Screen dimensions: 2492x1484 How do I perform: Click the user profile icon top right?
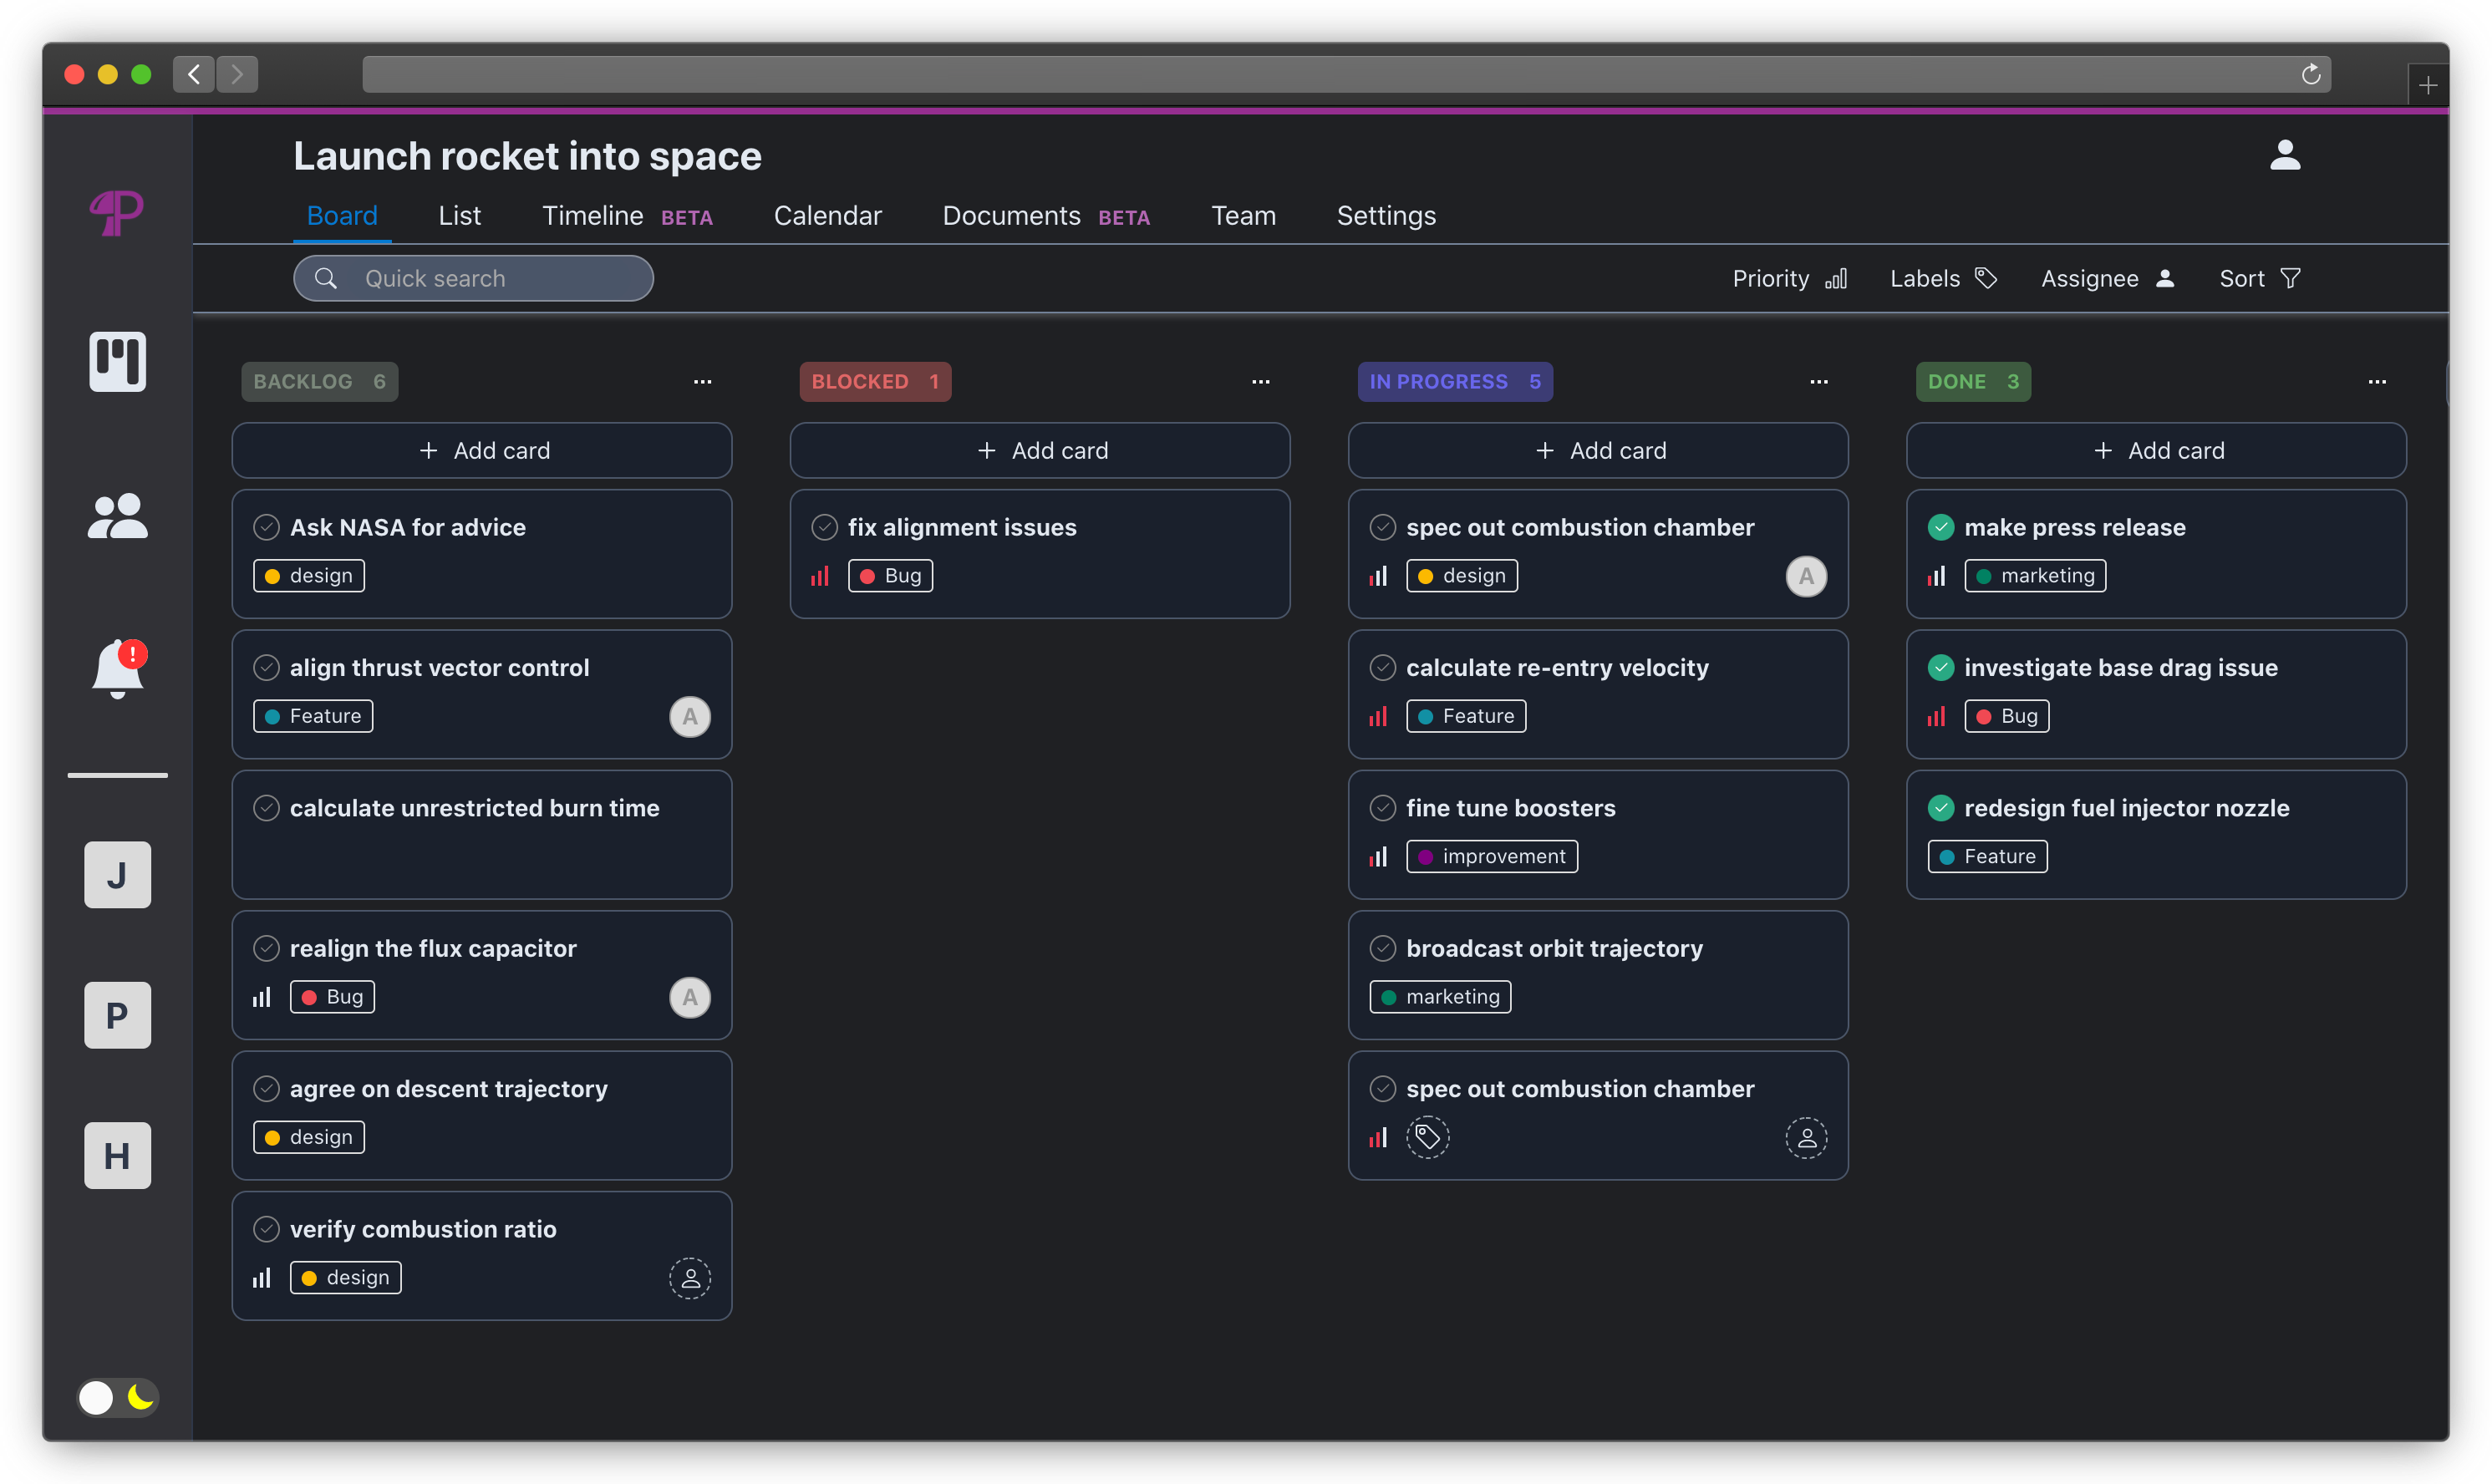point(2284,155)
